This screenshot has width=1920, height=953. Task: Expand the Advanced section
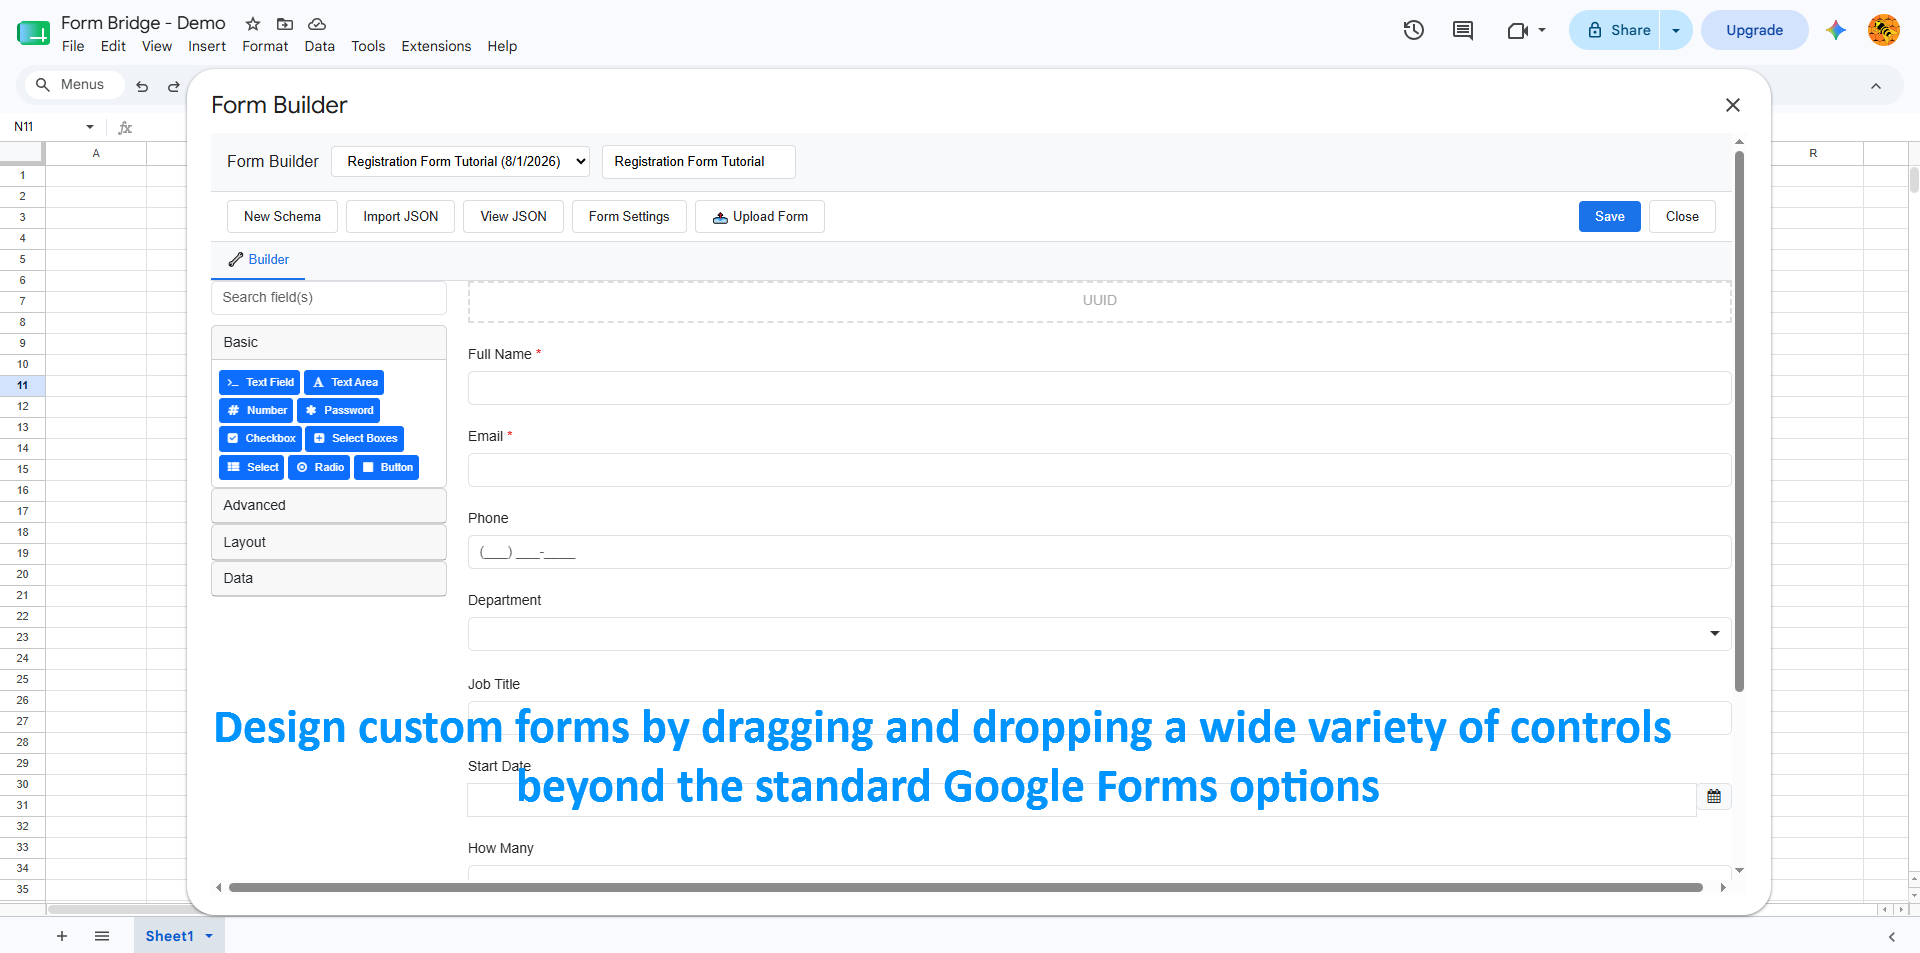pyautogui.click(x=329, y=505)
